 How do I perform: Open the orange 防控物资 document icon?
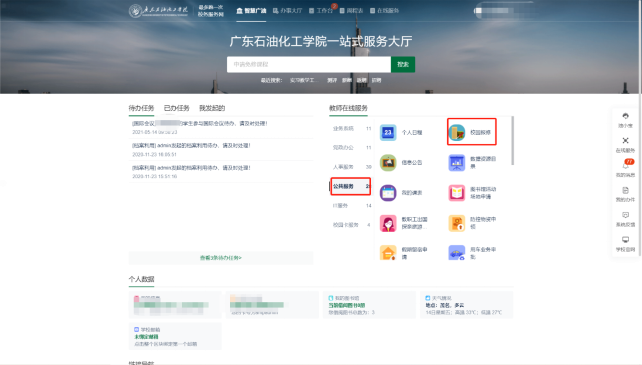(457, 223)
